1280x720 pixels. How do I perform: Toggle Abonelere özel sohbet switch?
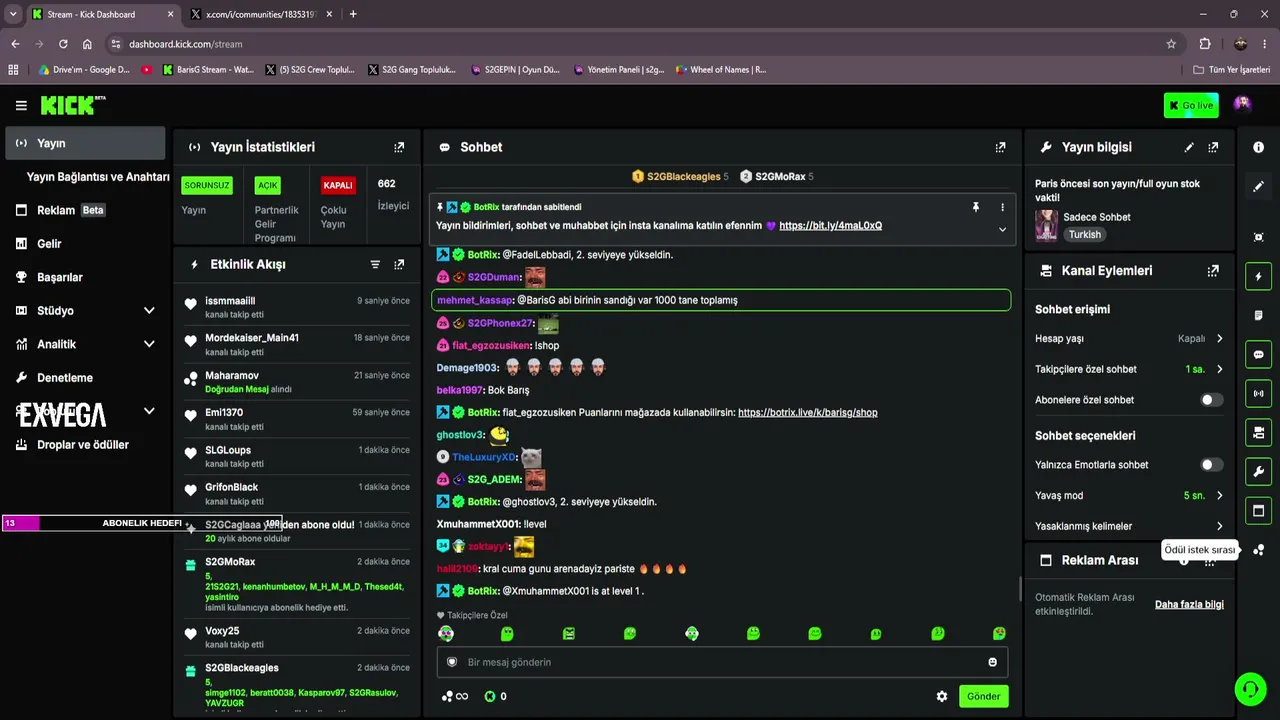(x=1211, y=400)
